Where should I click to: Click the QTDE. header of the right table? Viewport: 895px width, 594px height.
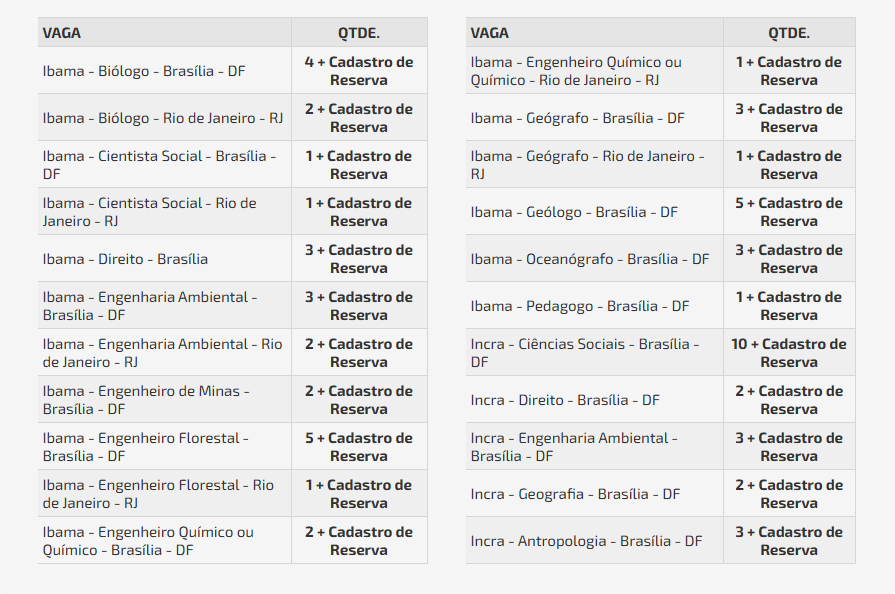789,32
